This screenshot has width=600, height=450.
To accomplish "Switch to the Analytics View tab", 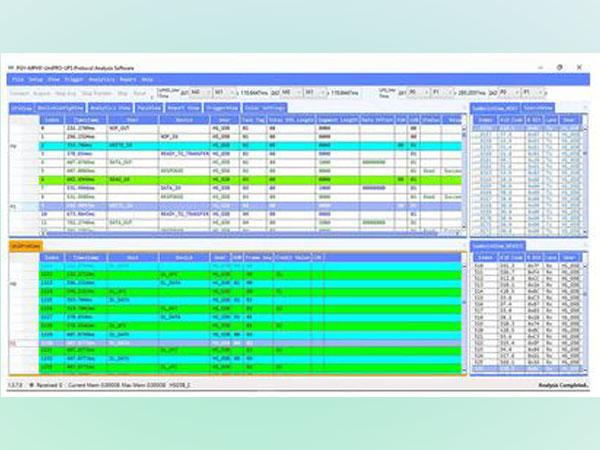I will point(110,105).
